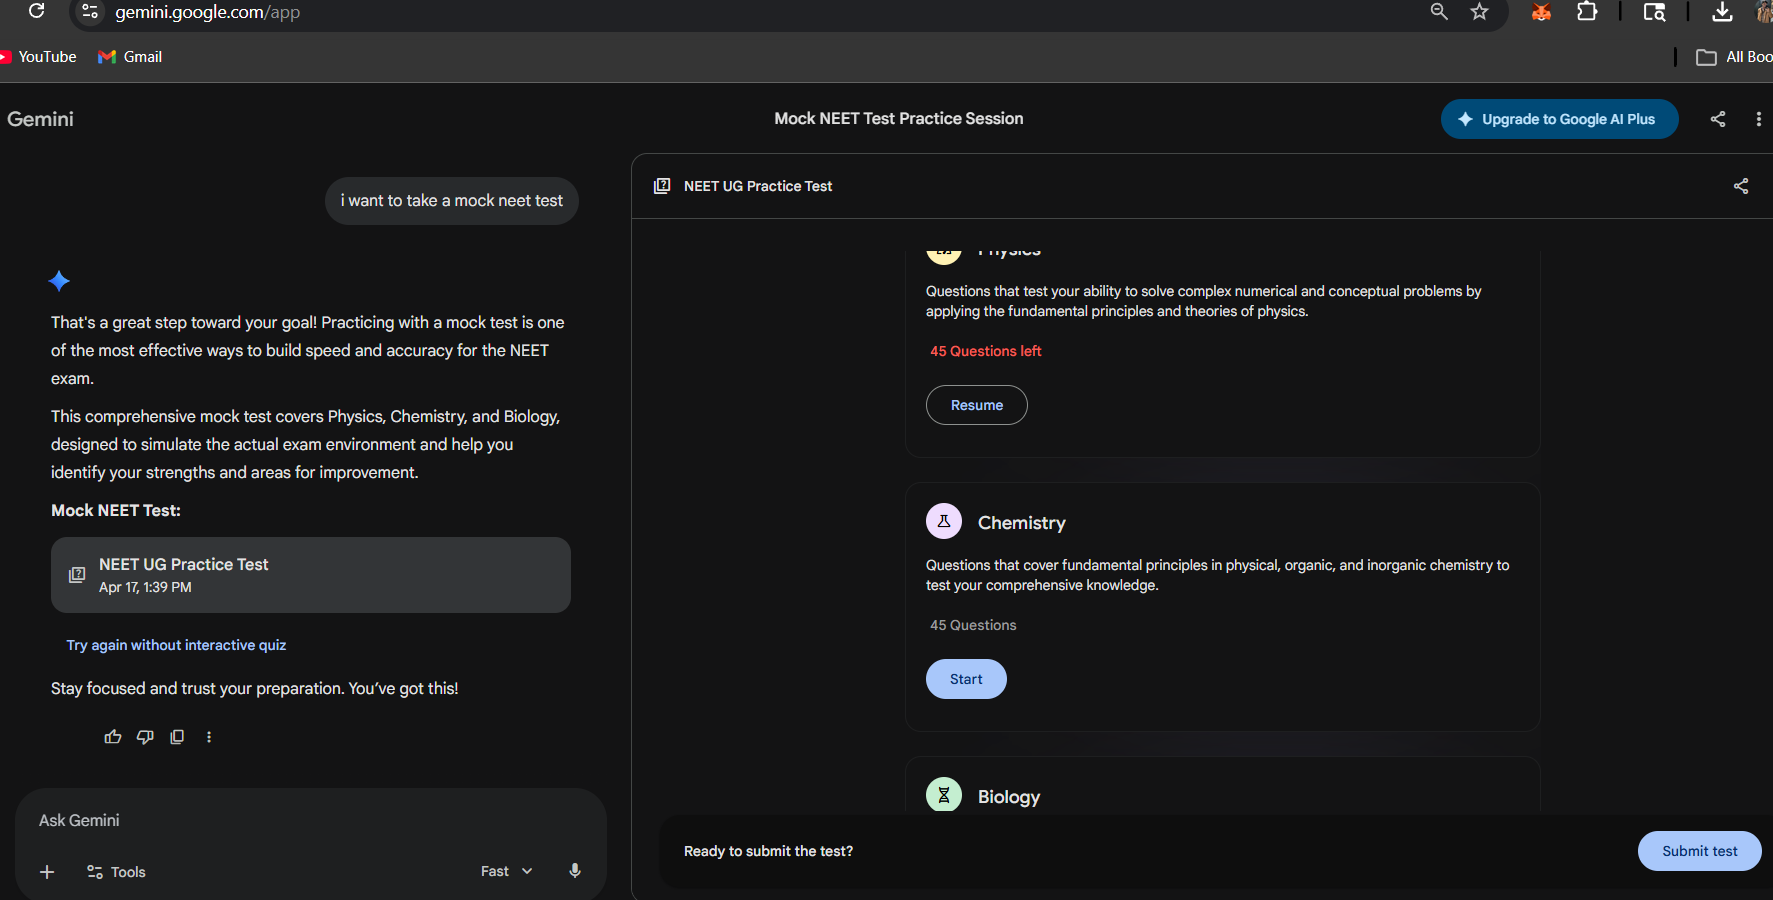Open the Downloads icon in browser toolbar
The height and width of the screenshot is (900, 1773).
[x=1722, y=13]
